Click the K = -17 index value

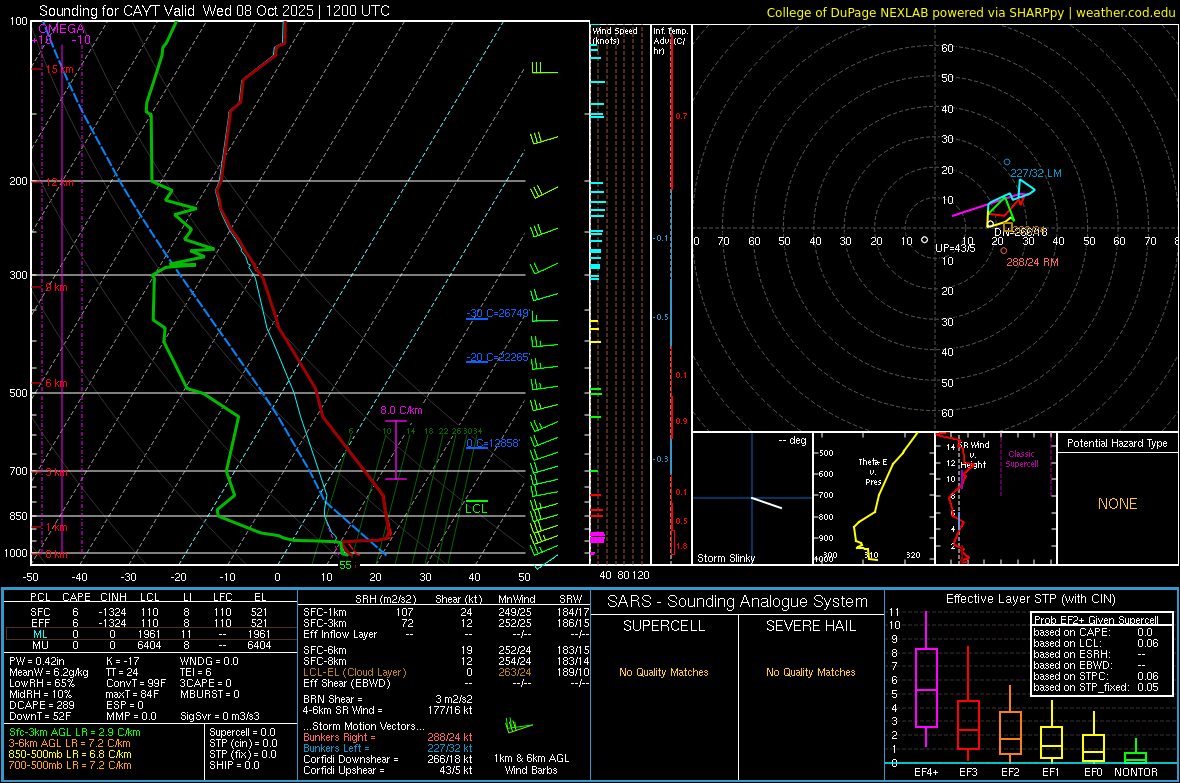[123, 661]
